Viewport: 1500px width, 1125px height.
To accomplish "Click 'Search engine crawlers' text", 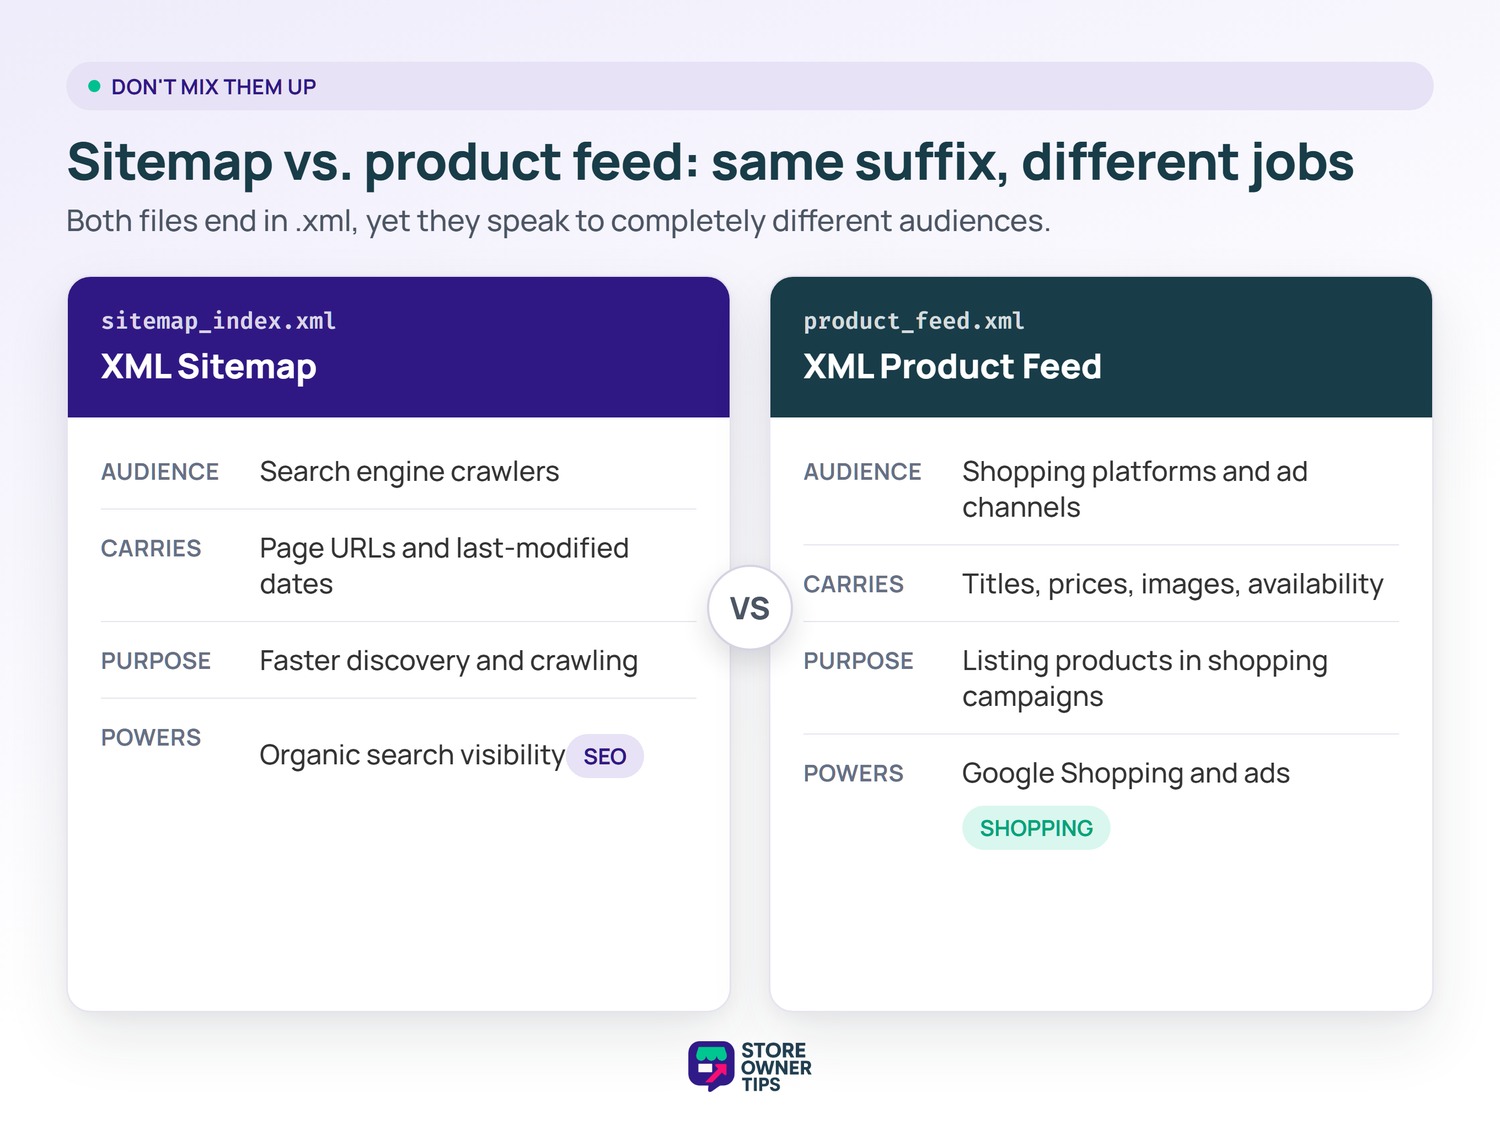I will tap(409, 472).
